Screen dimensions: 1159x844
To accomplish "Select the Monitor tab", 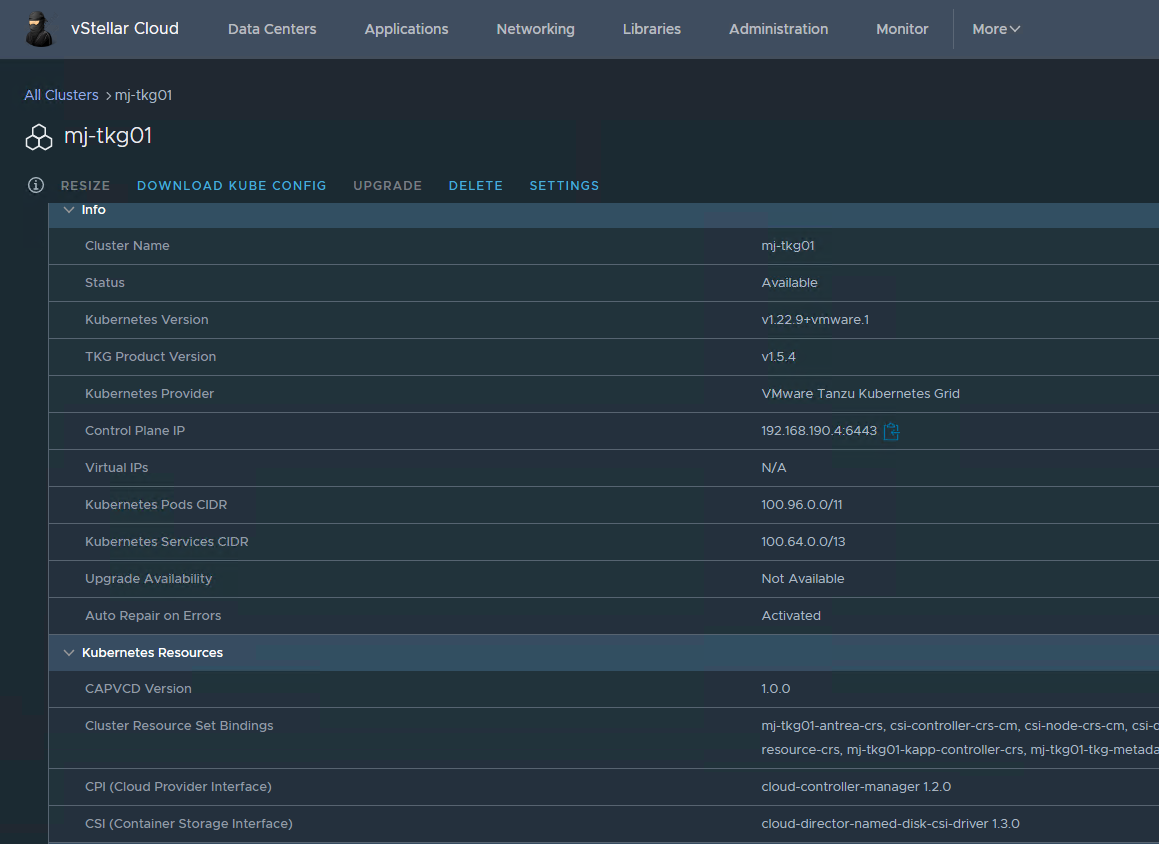I will click(902, 29).
